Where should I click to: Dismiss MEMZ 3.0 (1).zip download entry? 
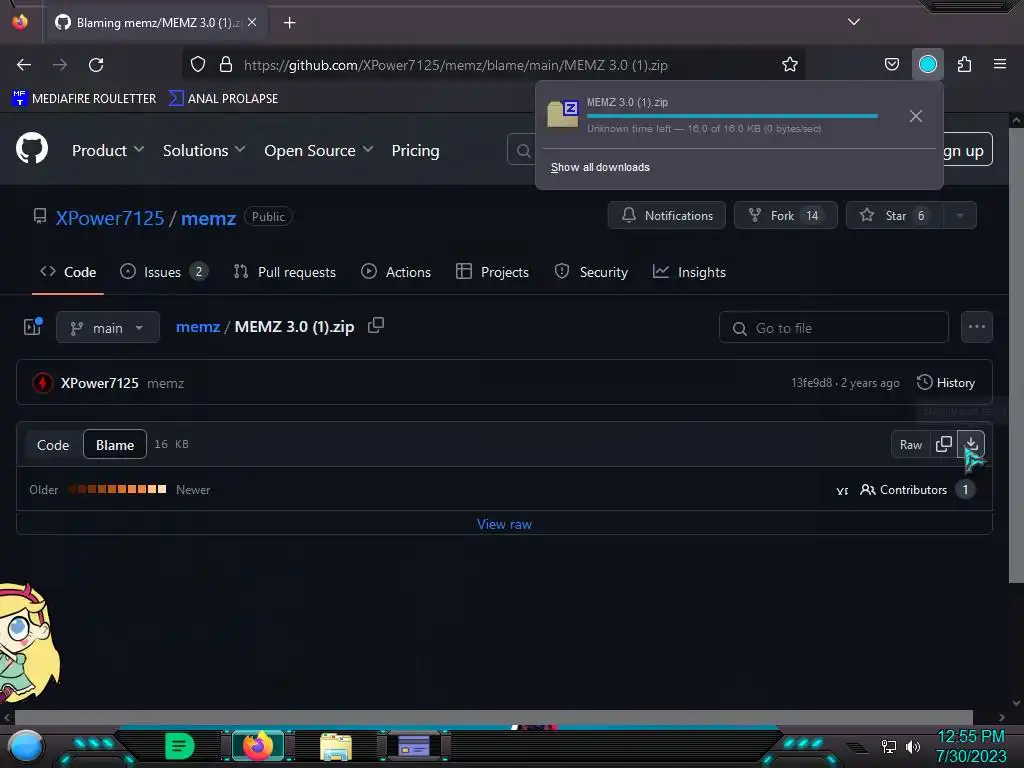tap(916, 116)
